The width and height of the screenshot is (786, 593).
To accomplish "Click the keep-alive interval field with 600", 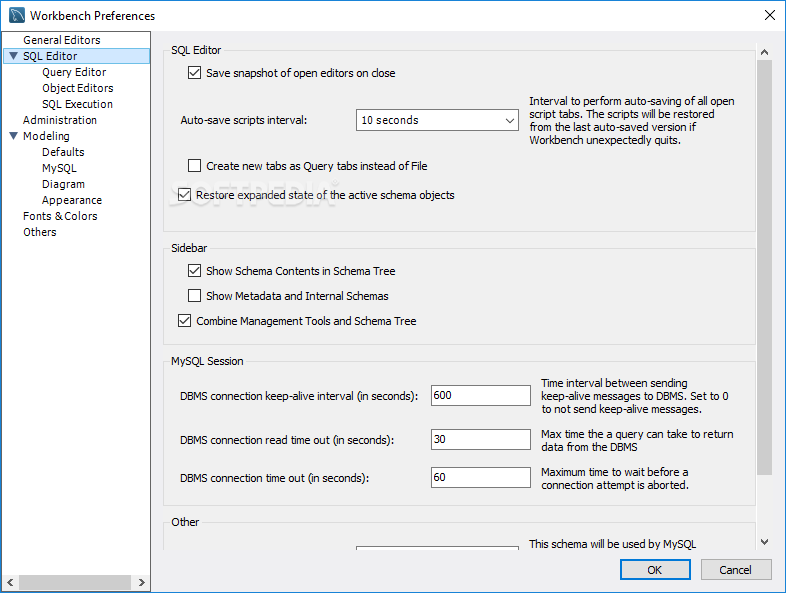I will pos(481,396).
